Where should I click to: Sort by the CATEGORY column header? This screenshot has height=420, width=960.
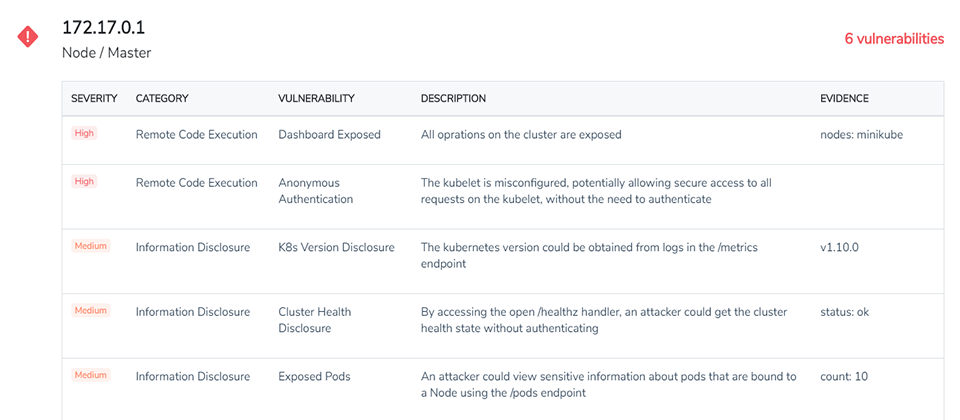[162, 99]
